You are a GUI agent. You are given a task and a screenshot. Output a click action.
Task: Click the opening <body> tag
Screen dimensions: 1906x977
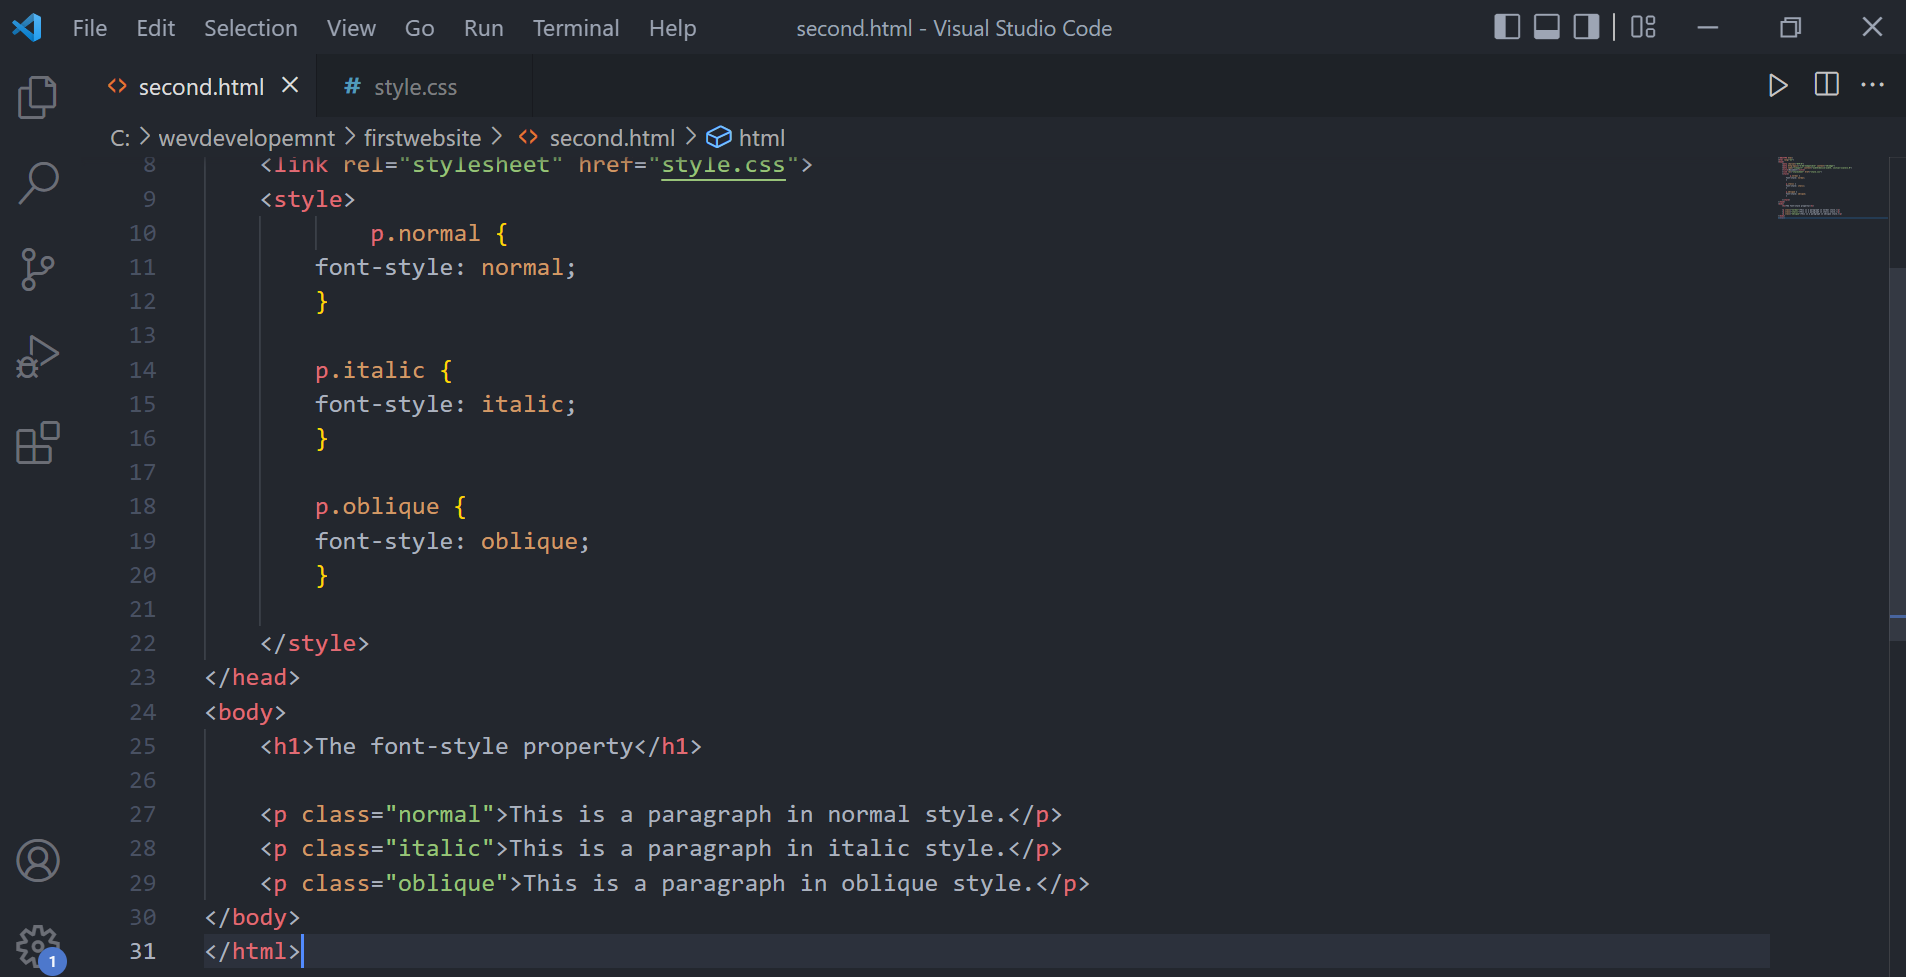point(245,712)
